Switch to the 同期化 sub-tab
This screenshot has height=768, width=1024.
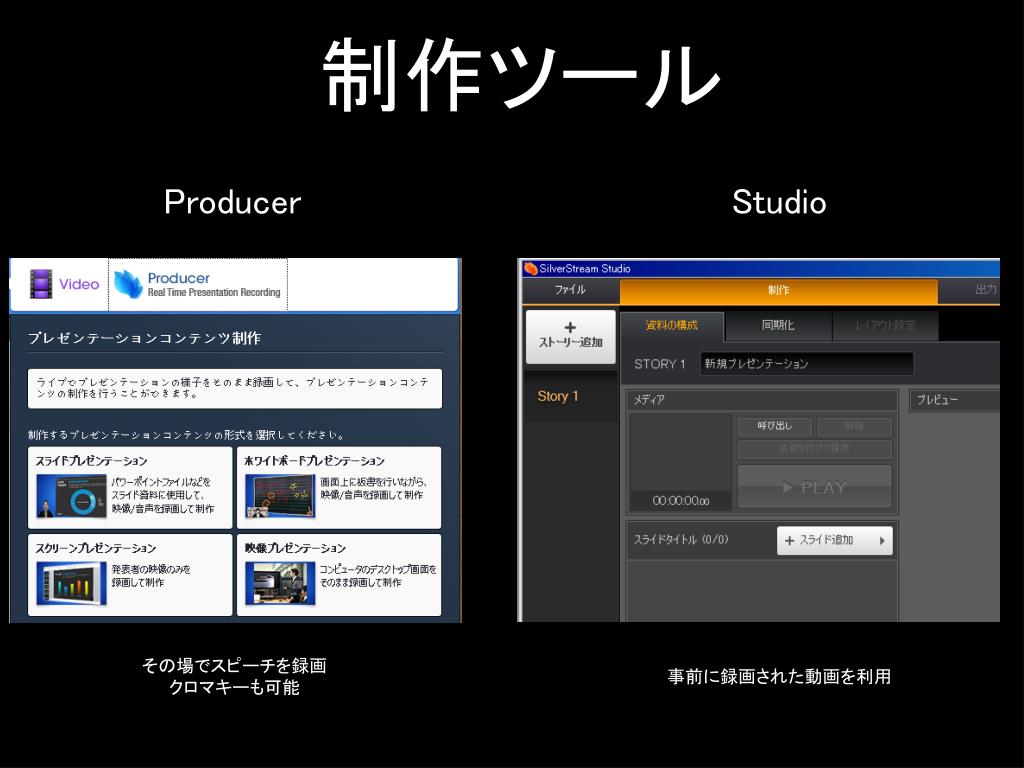point(778,326)
